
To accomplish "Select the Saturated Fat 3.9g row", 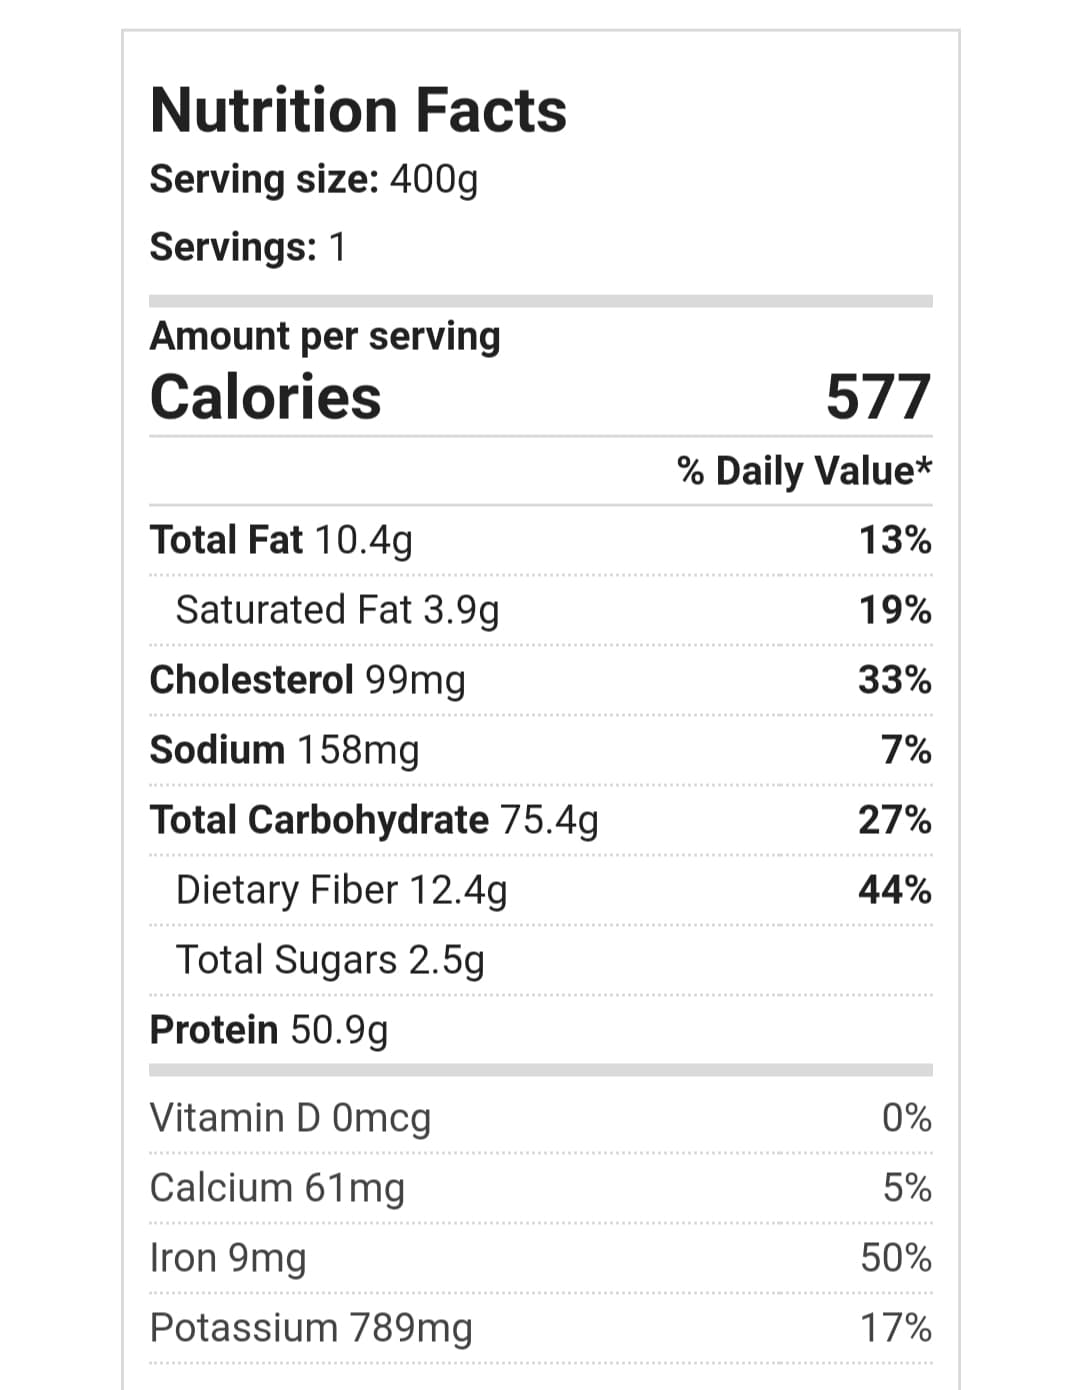I will [337, 610].
